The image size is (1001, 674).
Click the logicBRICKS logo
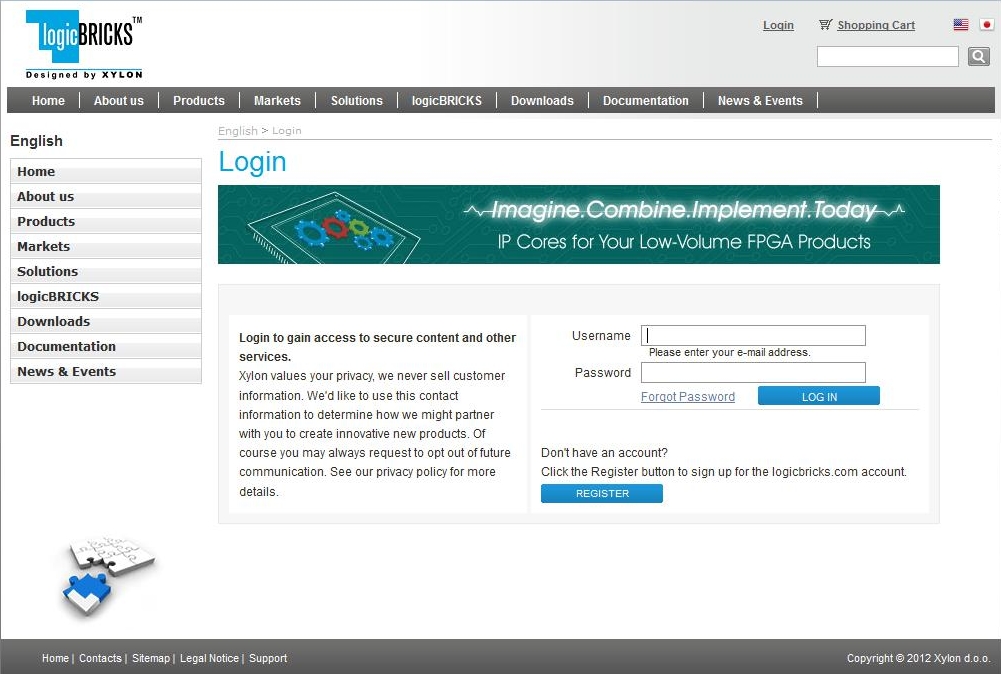click(x=84, y=45)
